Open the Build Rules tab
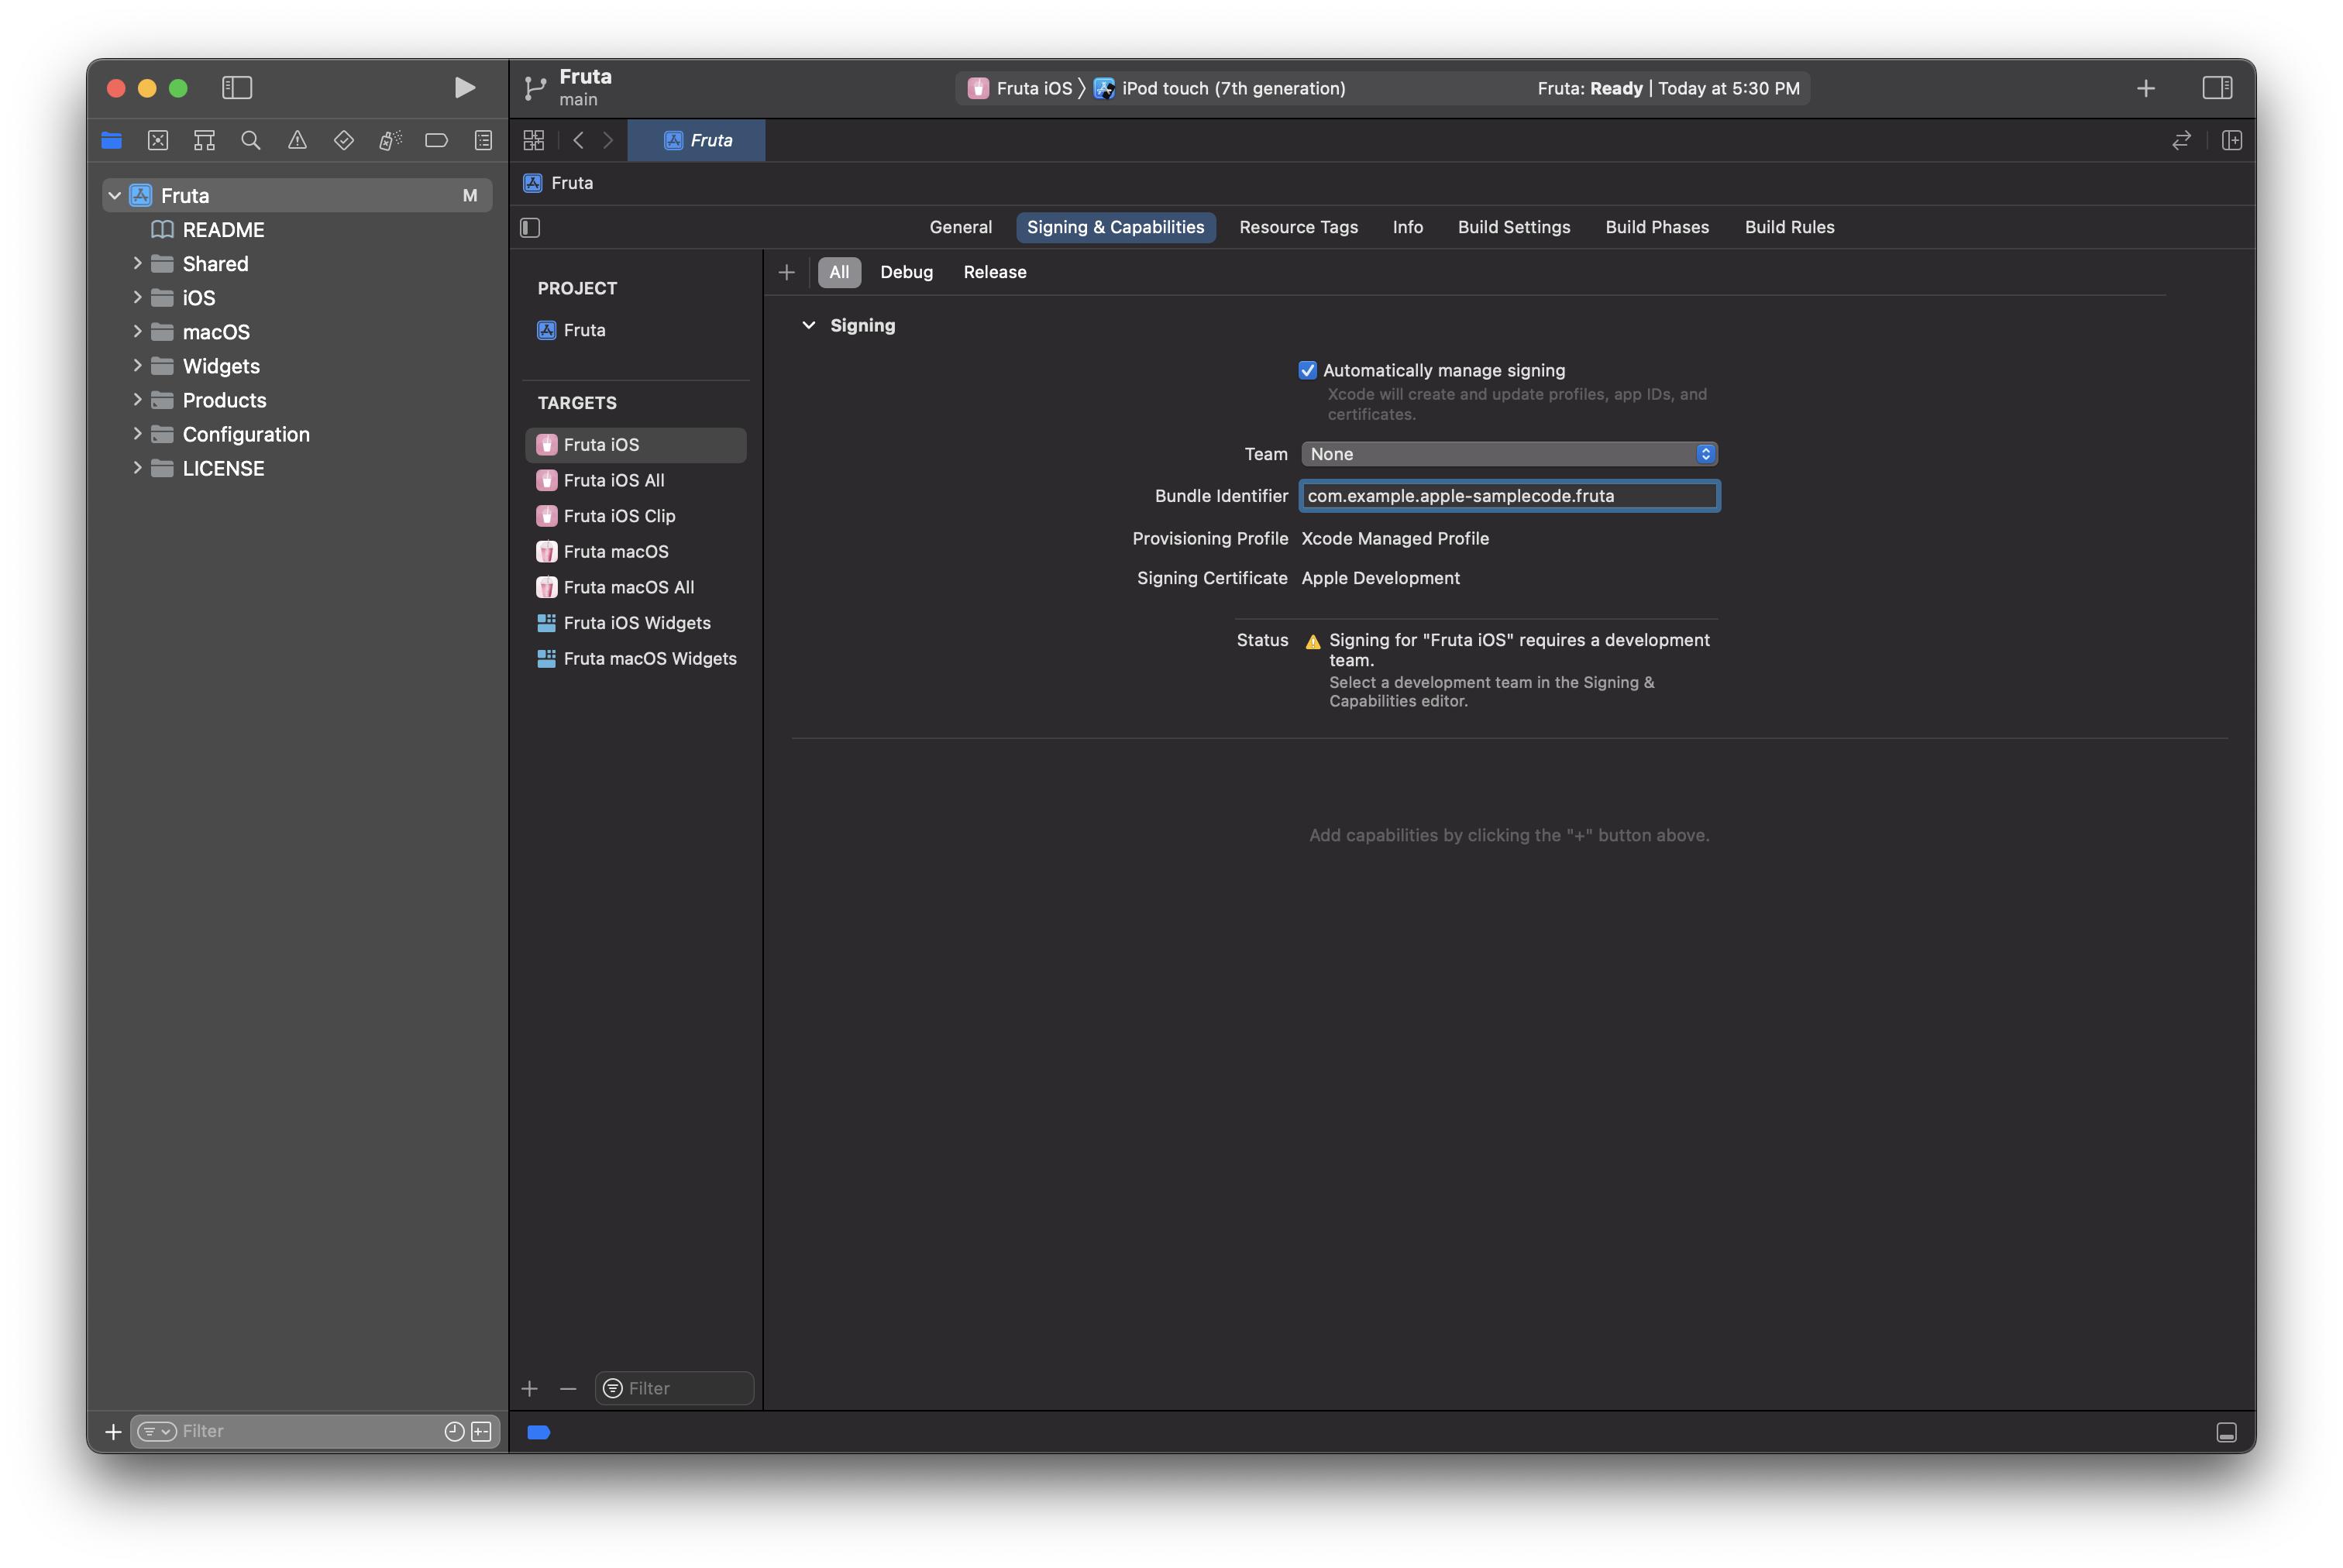Viewport: 2343px width, 1568px height. tap(1789, 227)
